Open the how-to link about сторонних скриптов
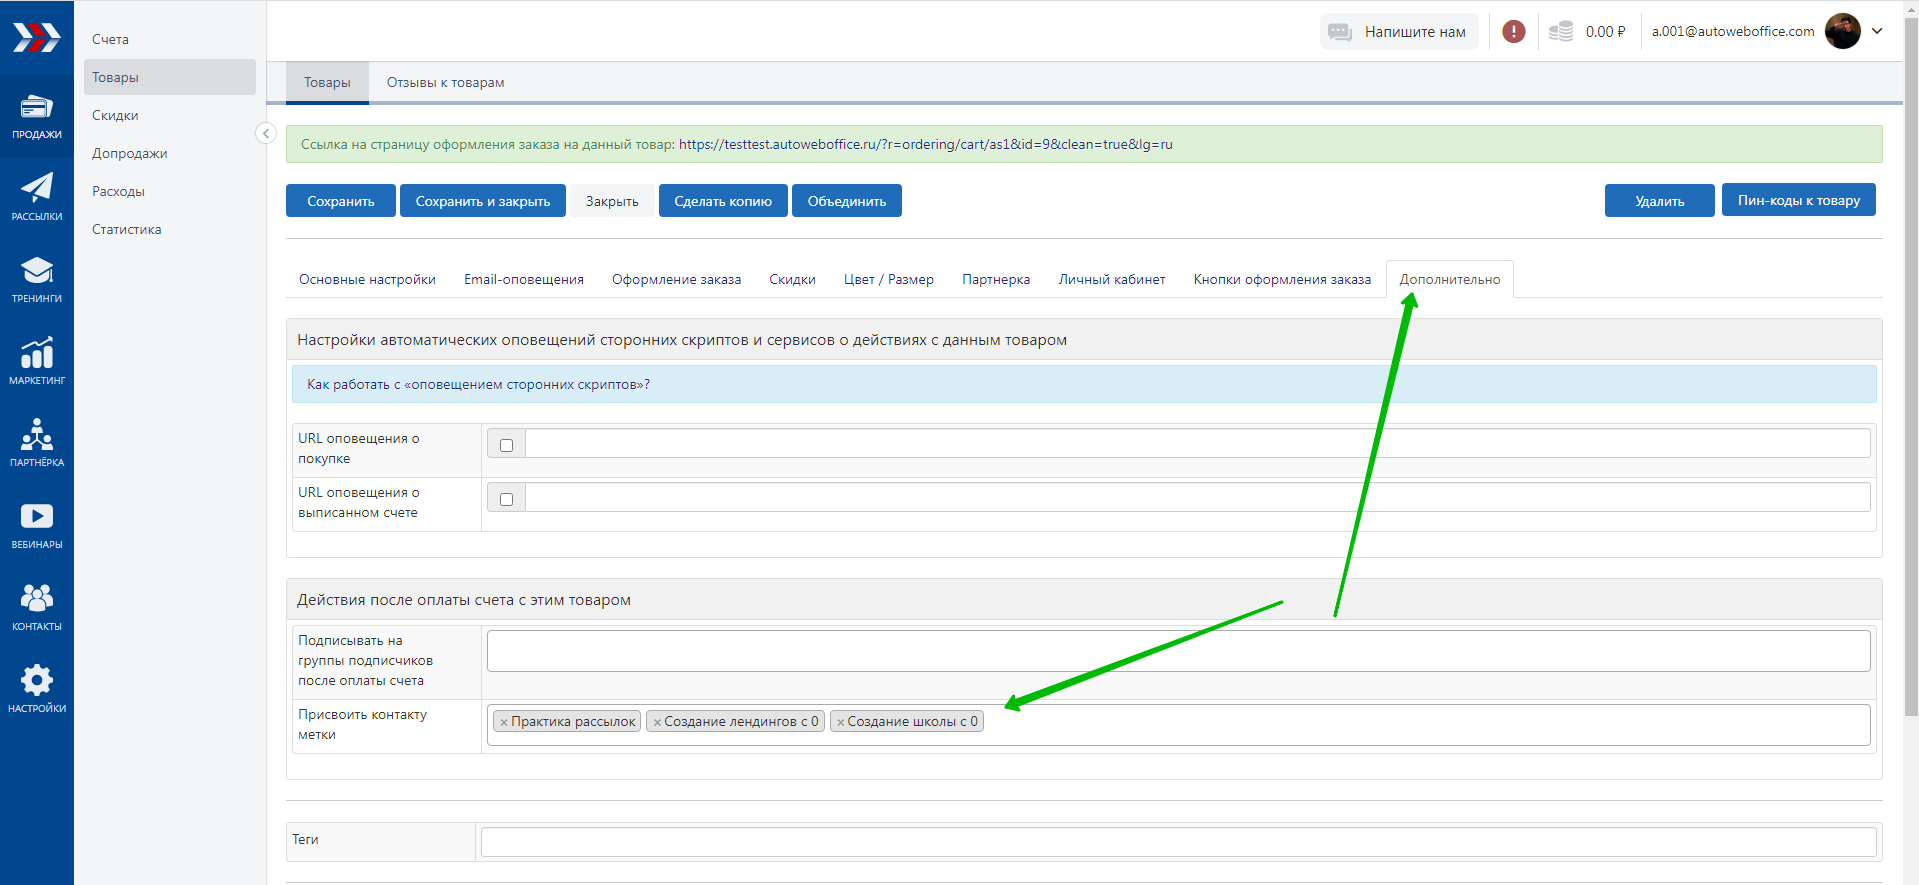 [x=478, y=385]
